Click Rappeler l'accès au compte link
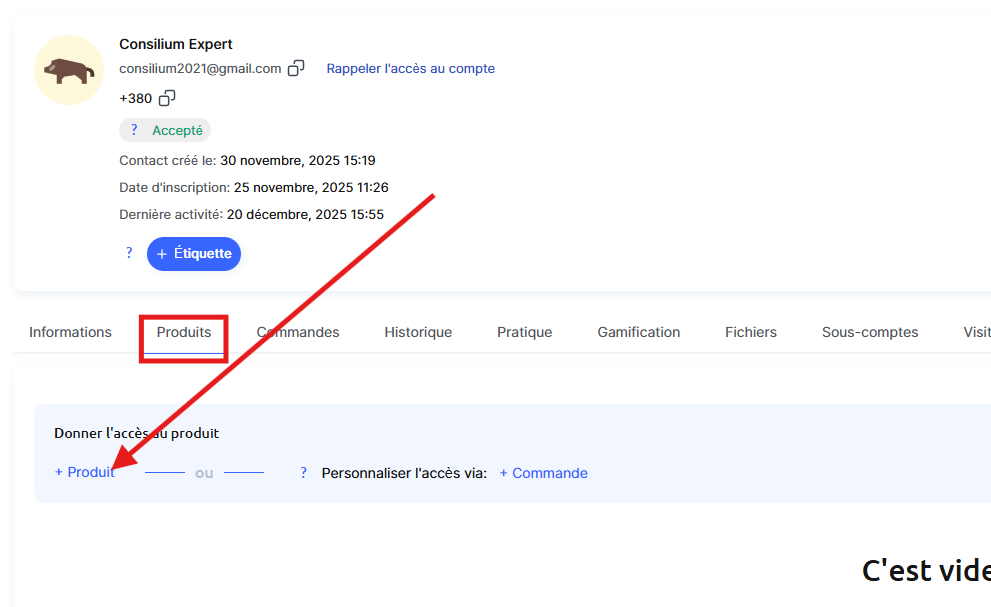This screenshot has height=607, width=991. [410, 69]
